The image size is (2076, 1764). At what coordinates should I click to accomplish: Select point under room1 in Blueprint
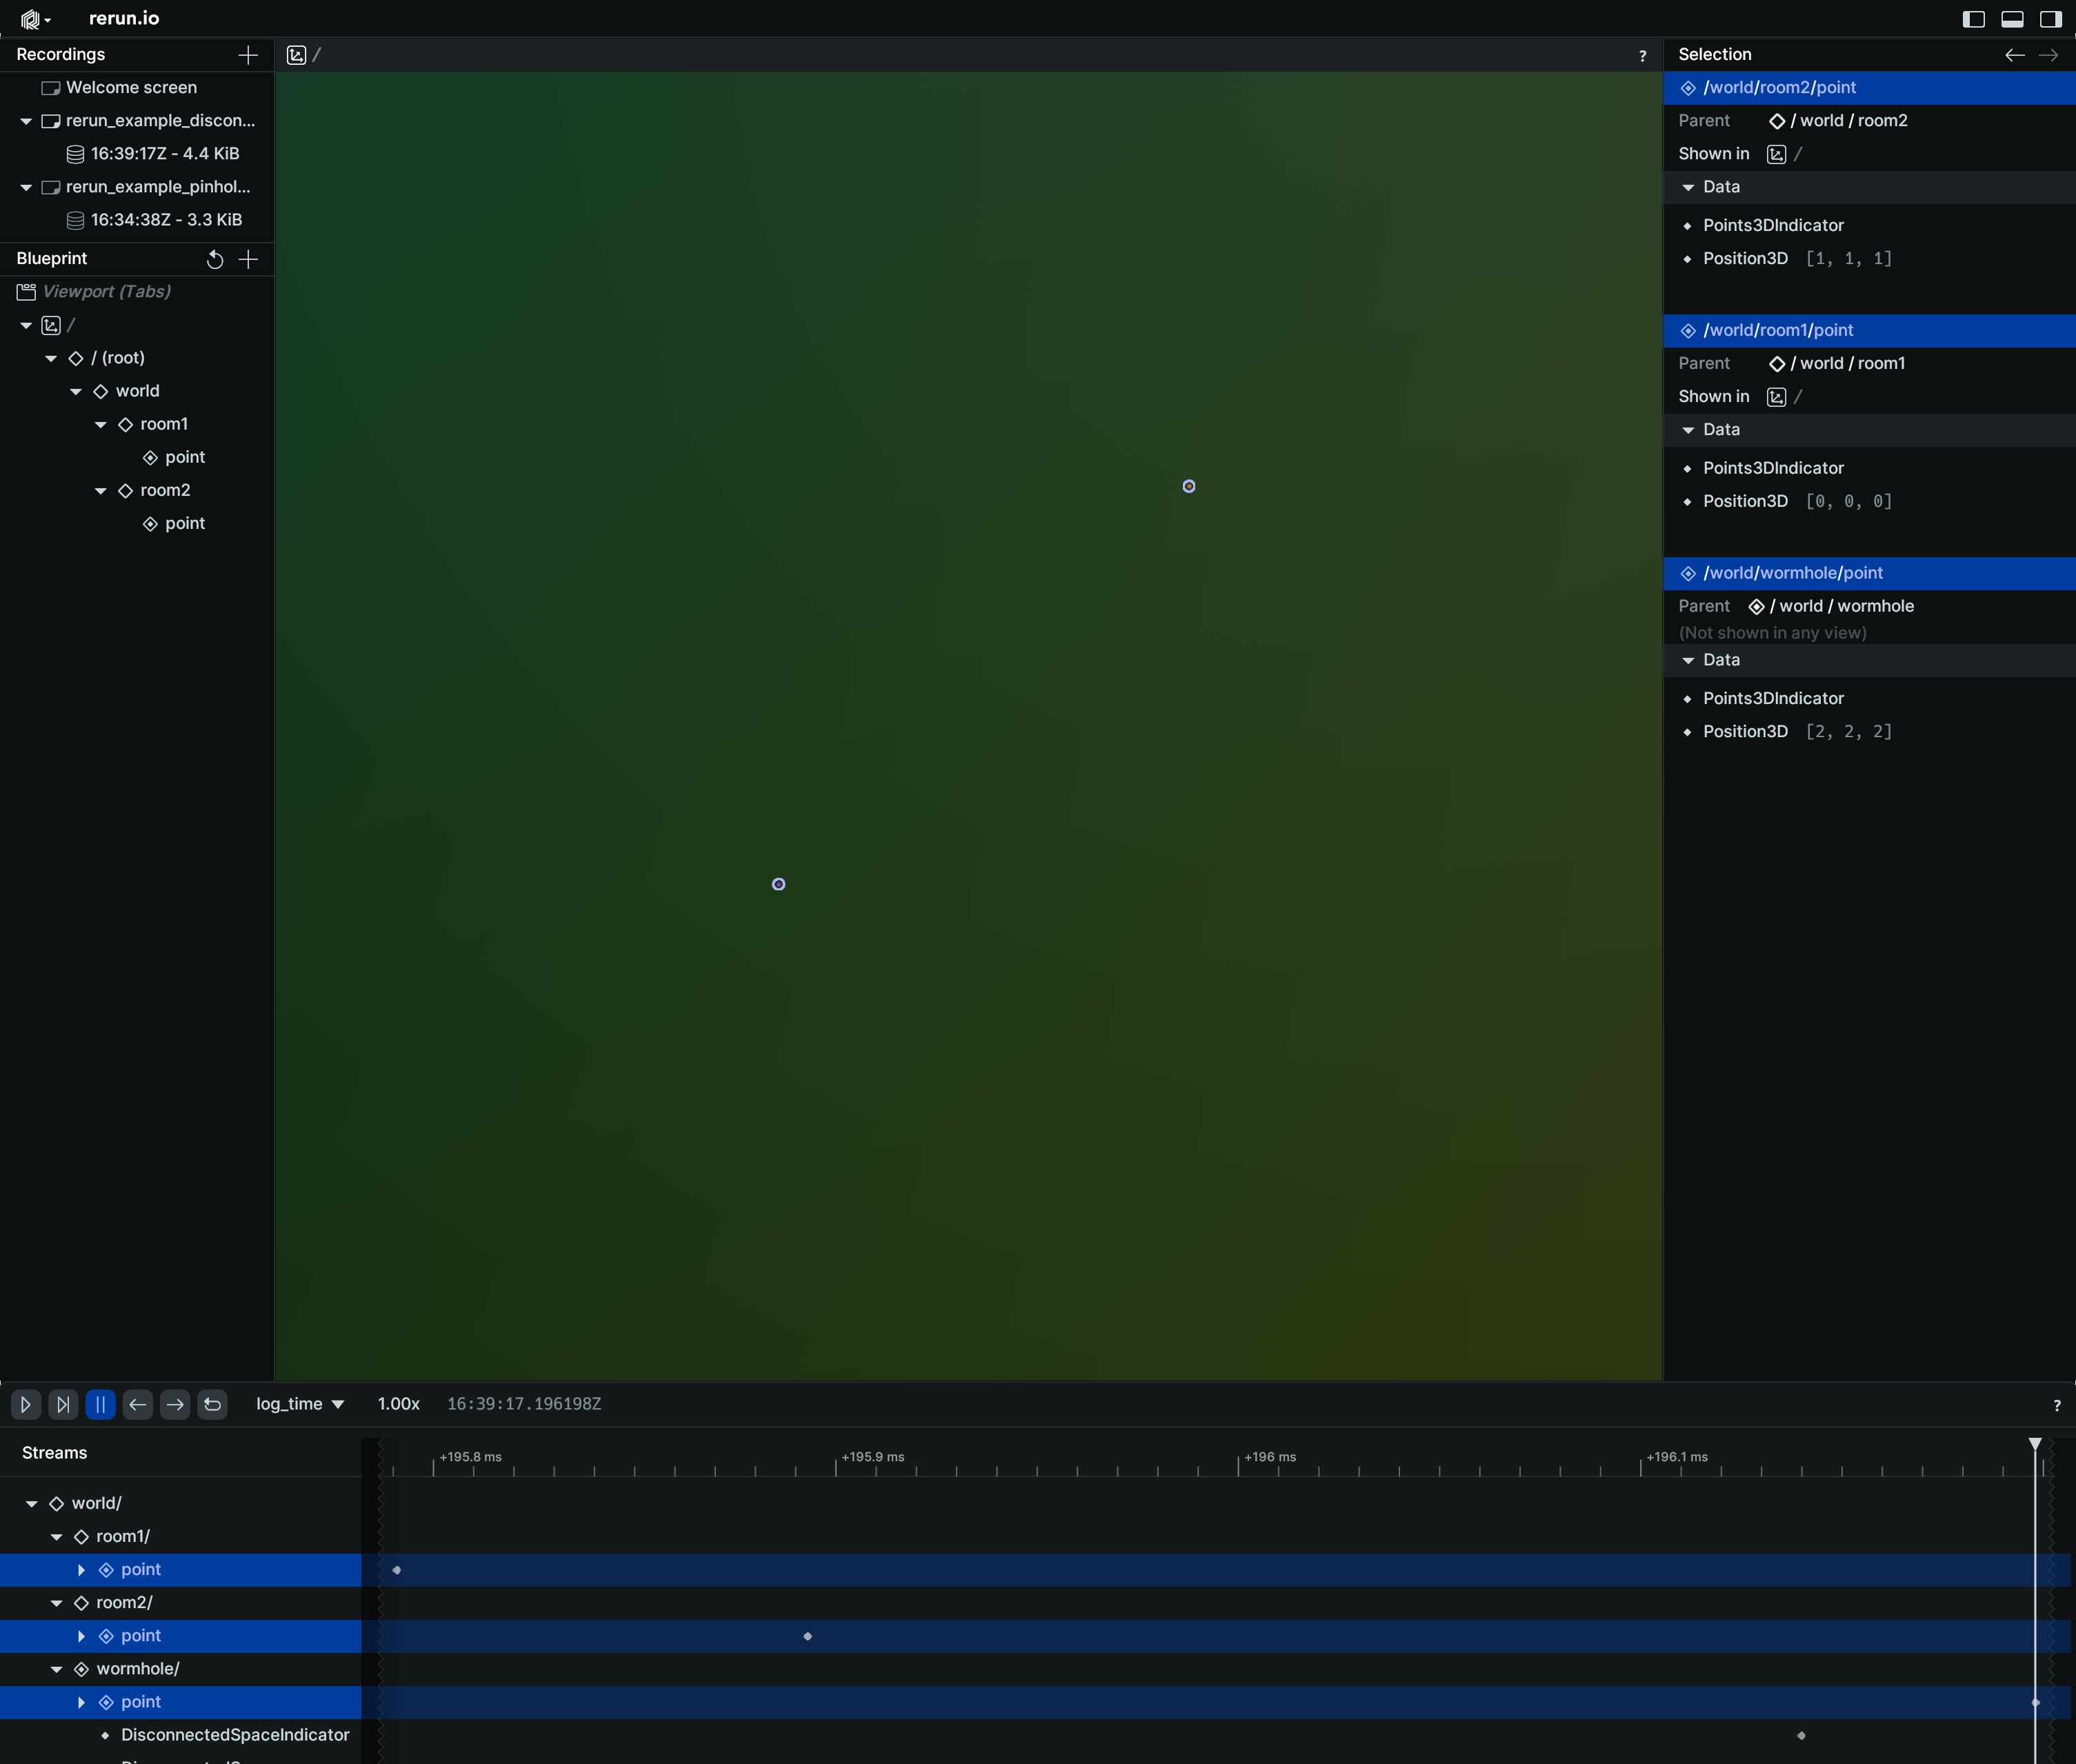coord(174,457)
